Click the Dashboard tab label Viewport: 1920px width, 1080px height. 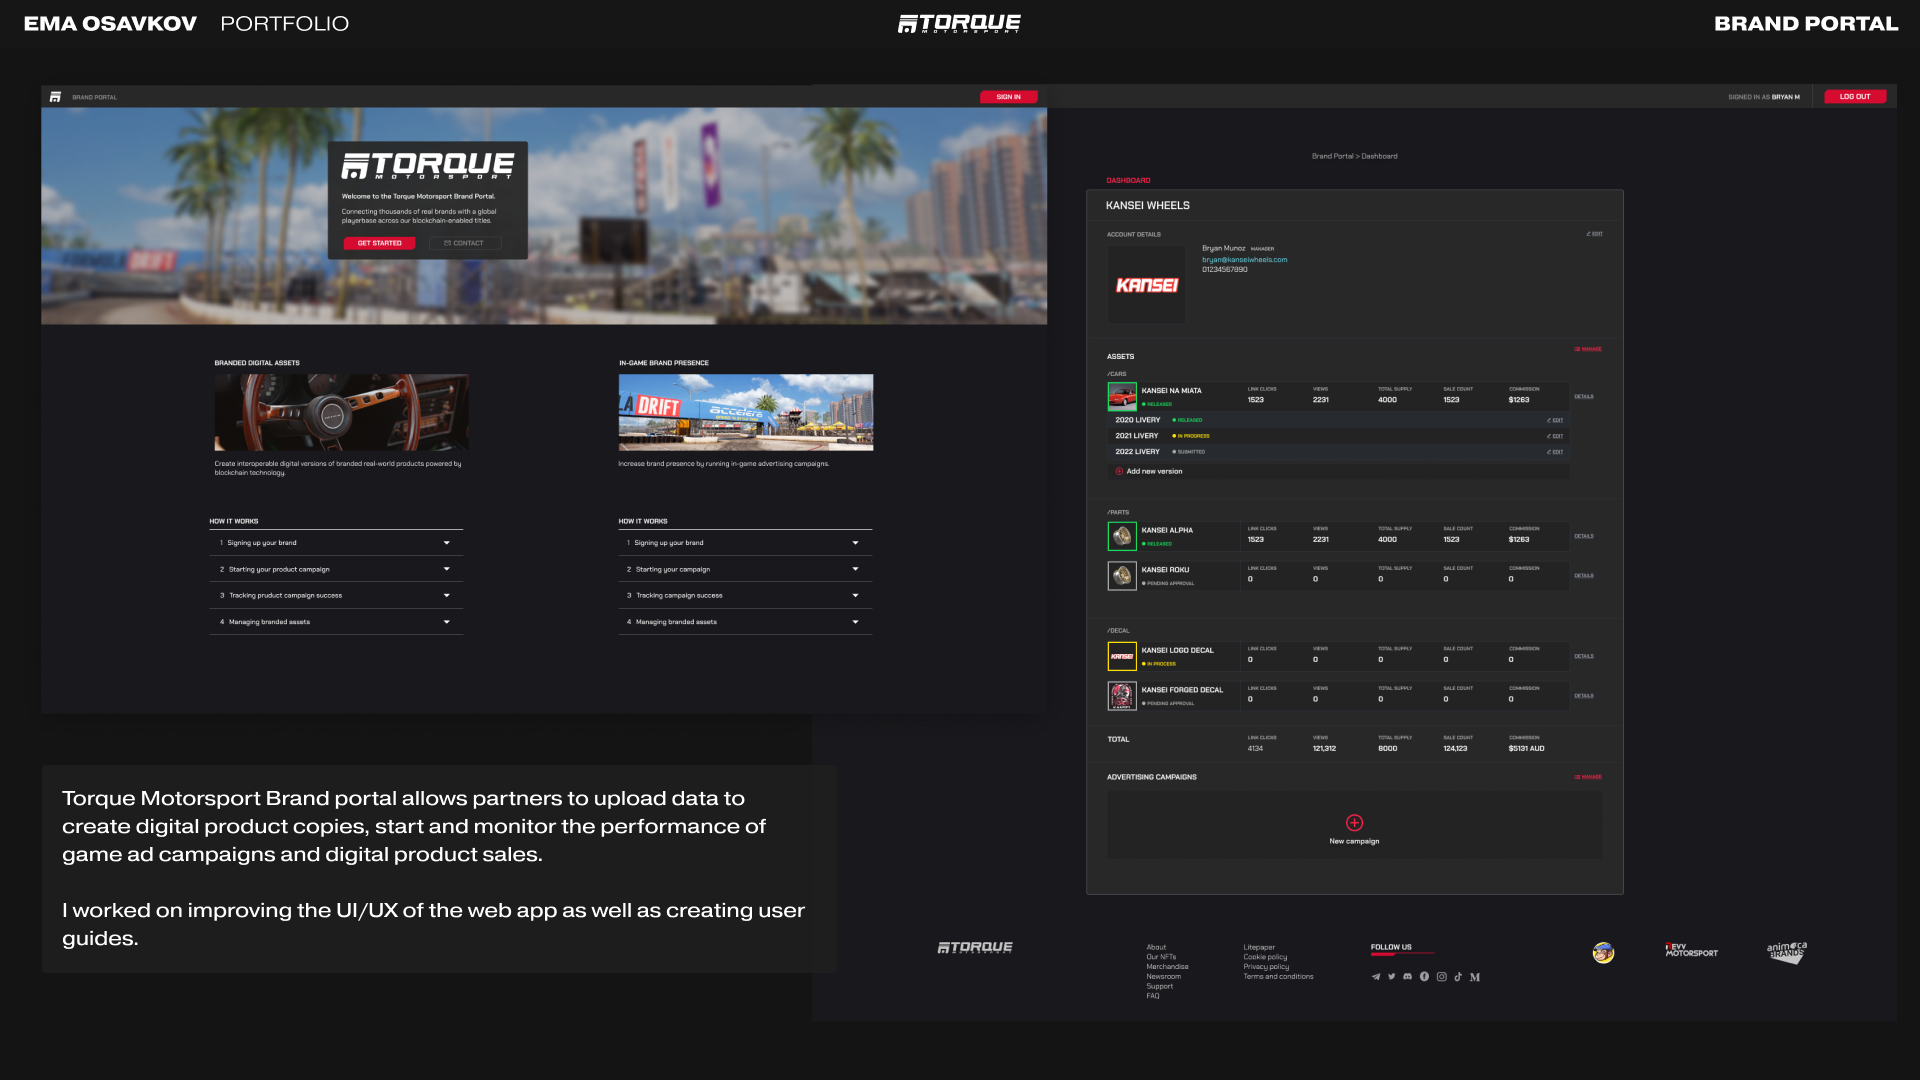(1128, 181)
